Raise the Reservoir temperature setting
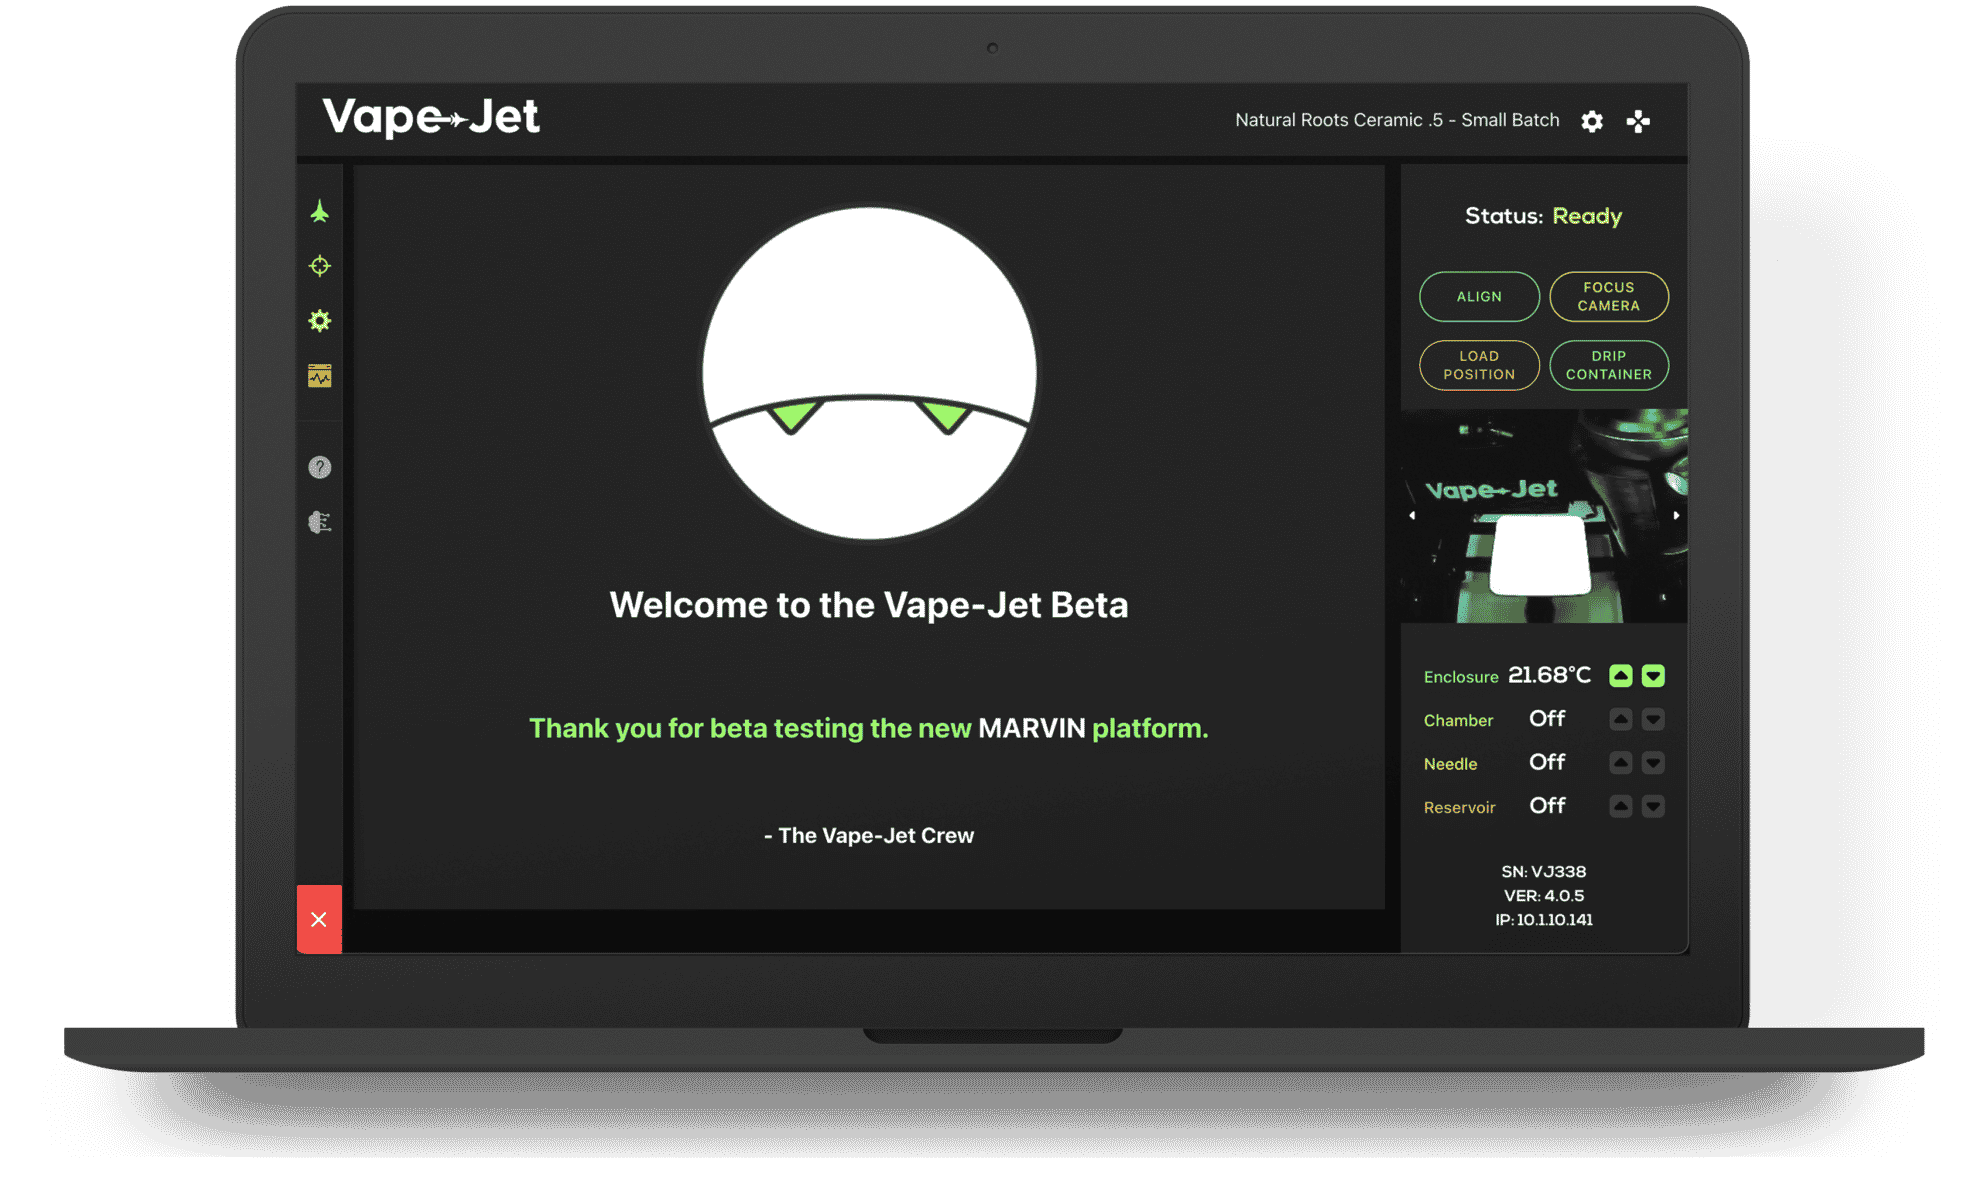The image size is (1980, 1180). pos(1620,806)
